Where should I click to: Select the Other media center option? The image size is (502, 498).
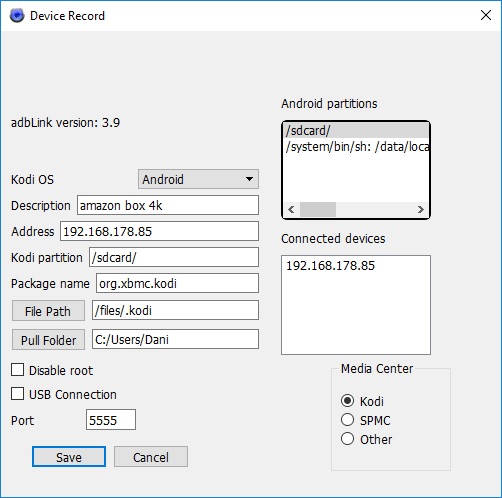coord(347,439)
